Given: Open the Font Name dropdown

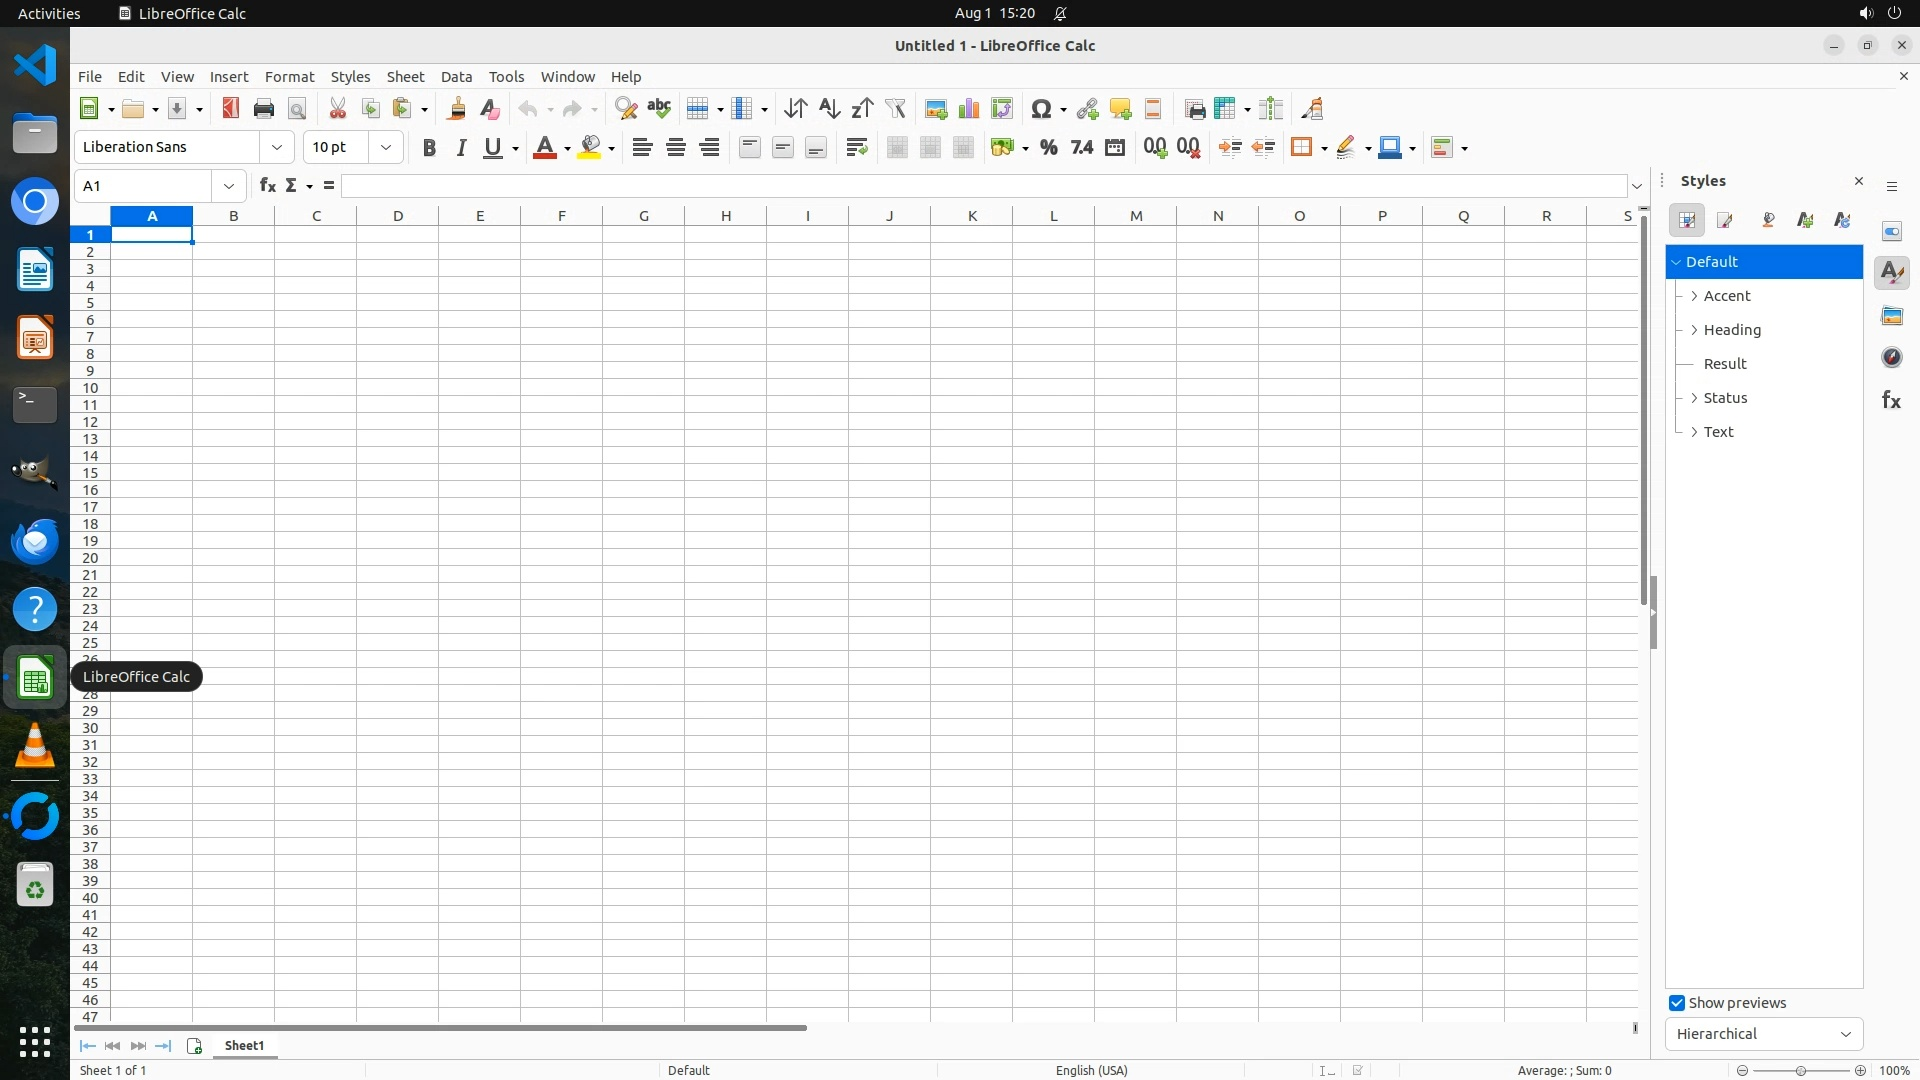Looking at the screenshot, I should 277,147.
